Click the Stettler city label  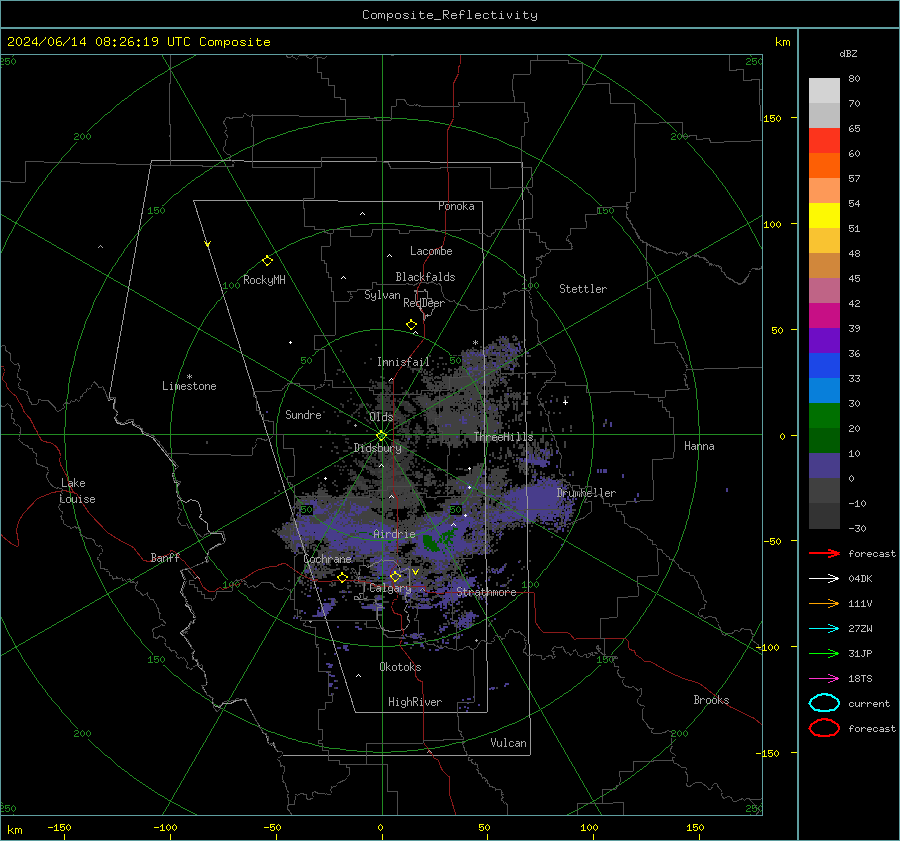point(583,289)
